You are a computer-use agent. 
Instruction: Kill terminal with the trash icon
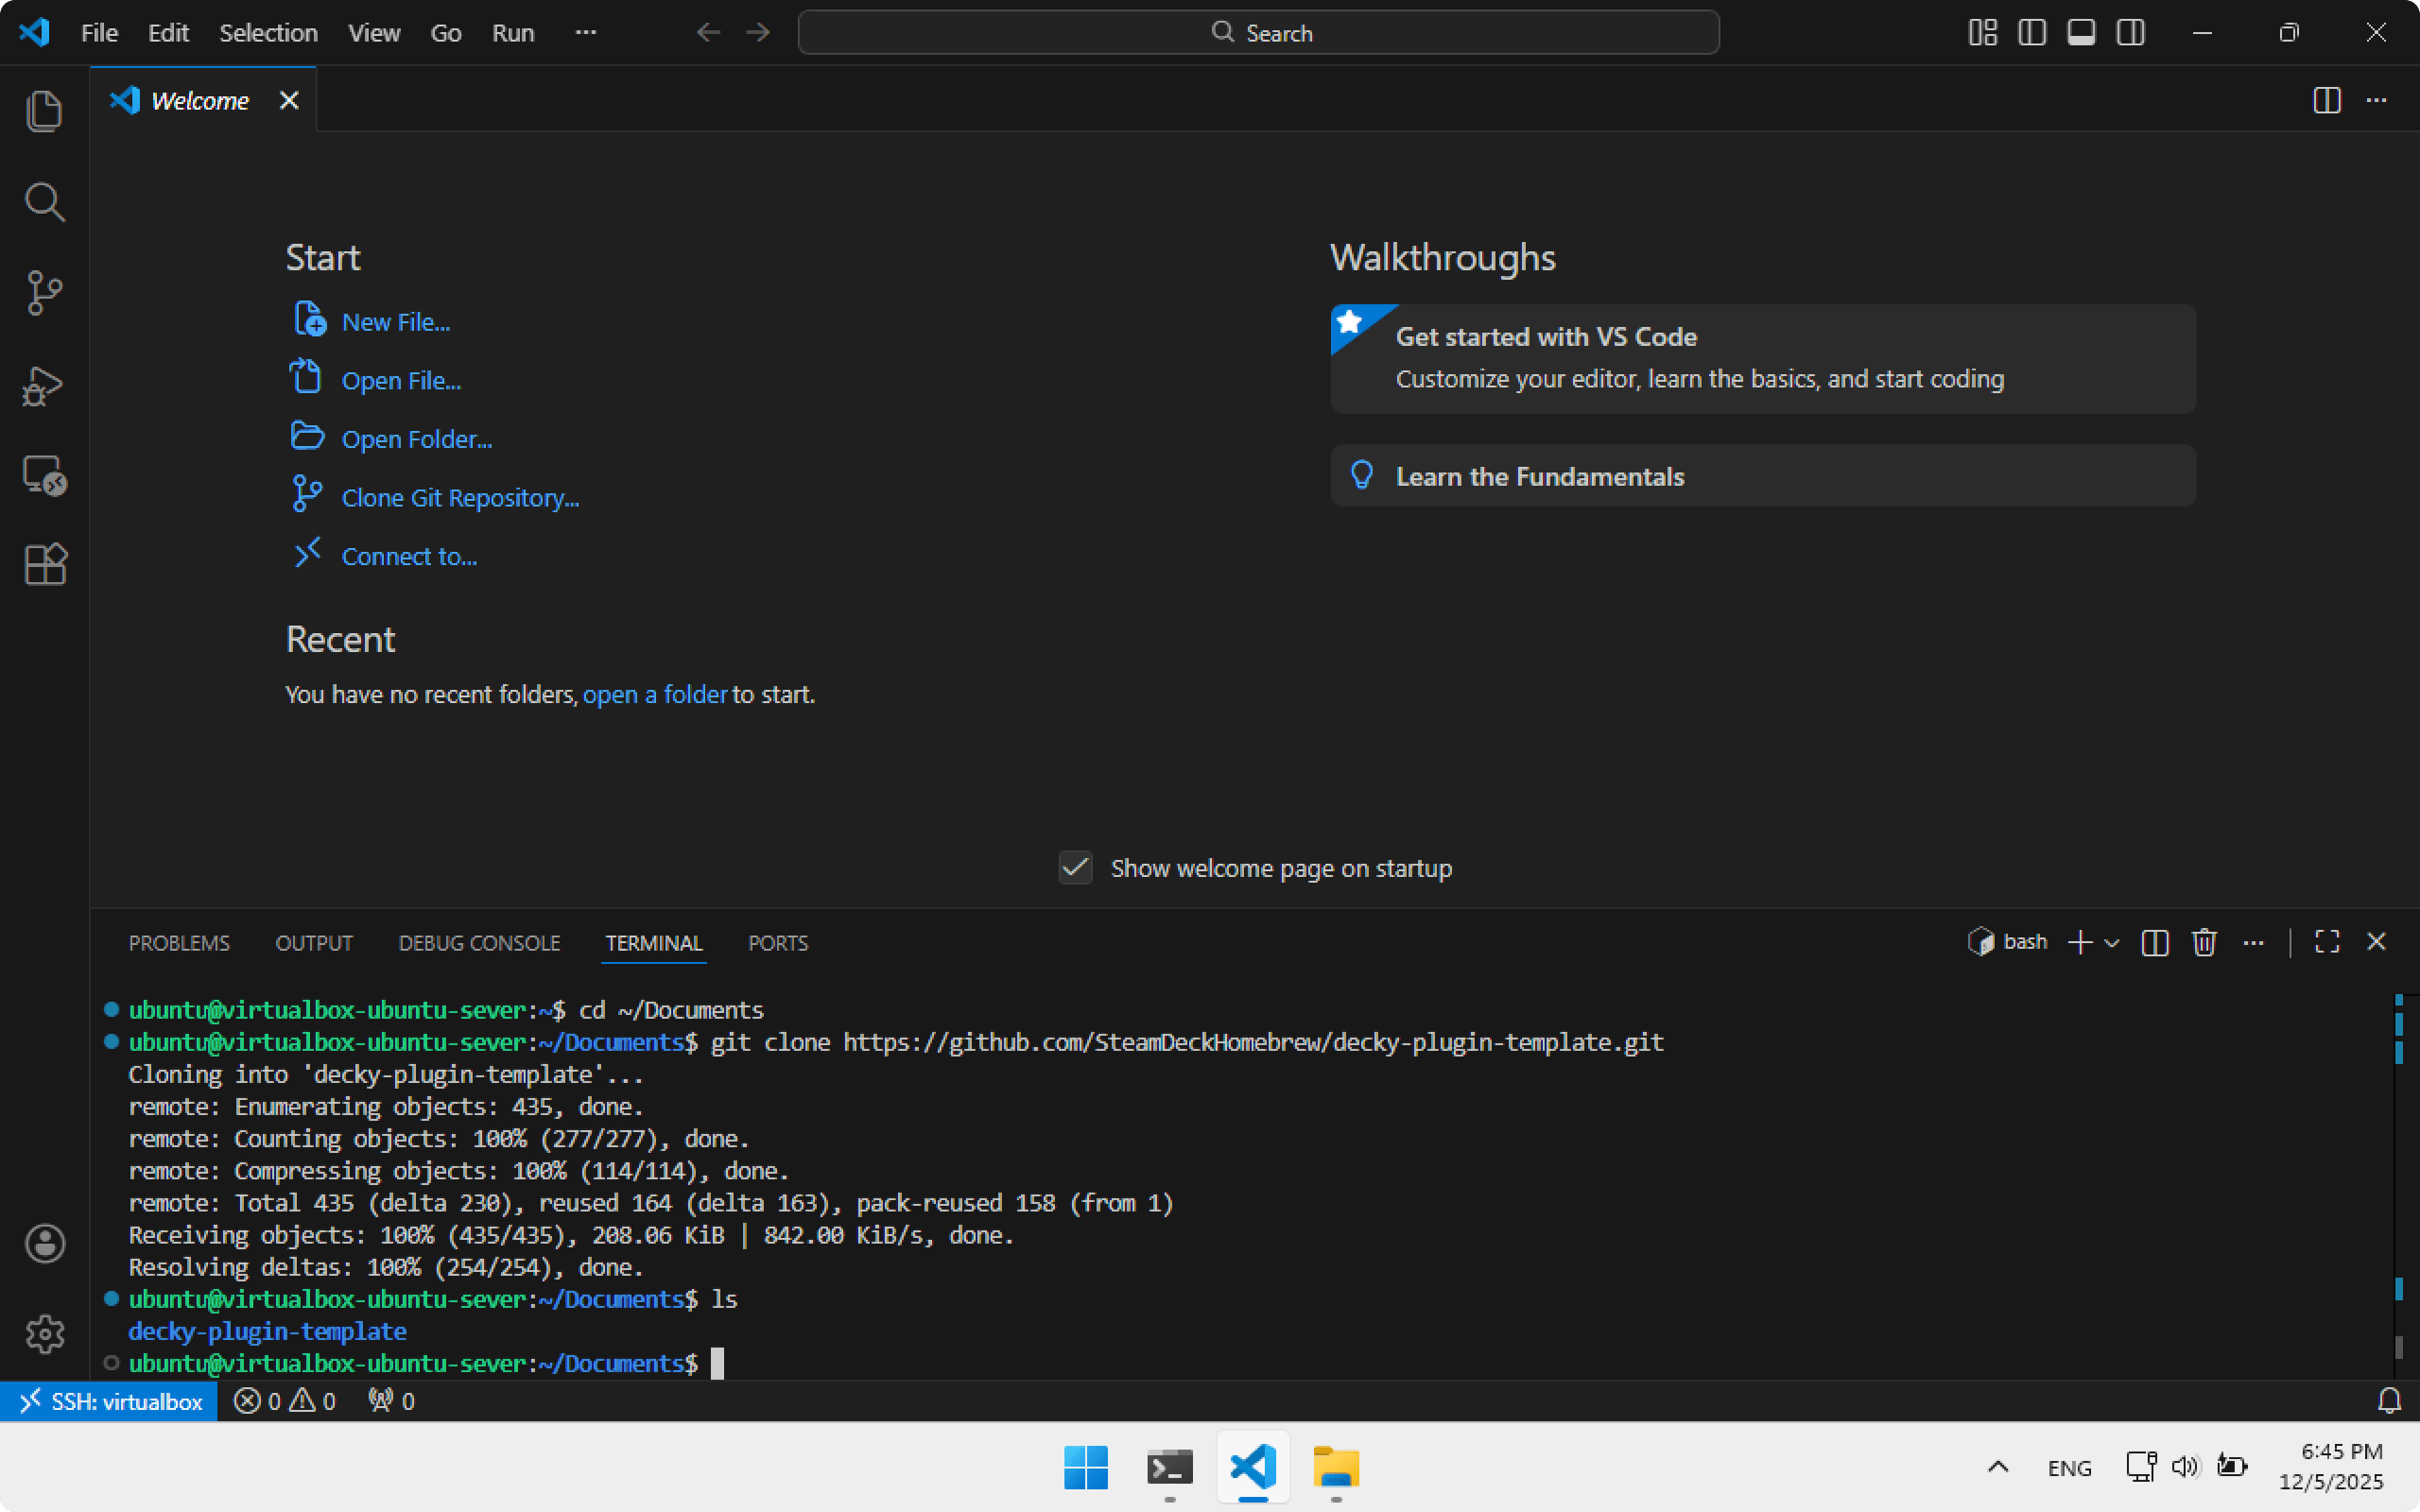2204,942
